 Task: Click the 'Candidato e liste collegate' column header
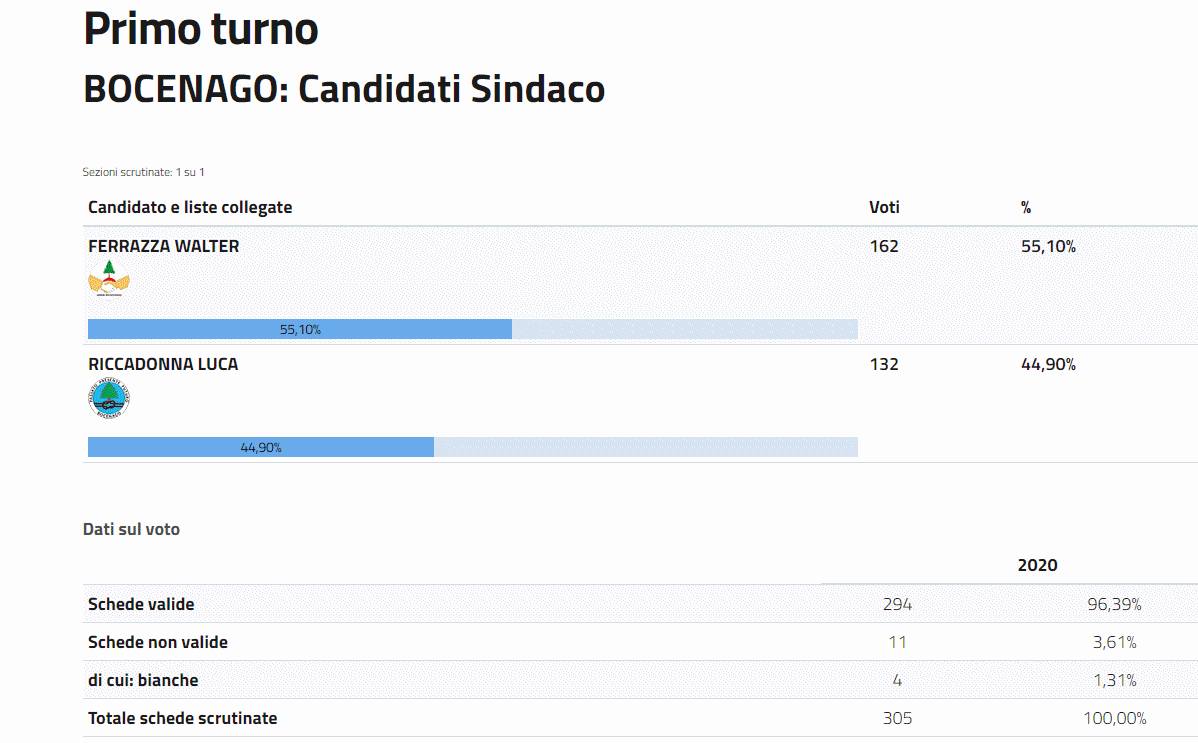[190, 207]
